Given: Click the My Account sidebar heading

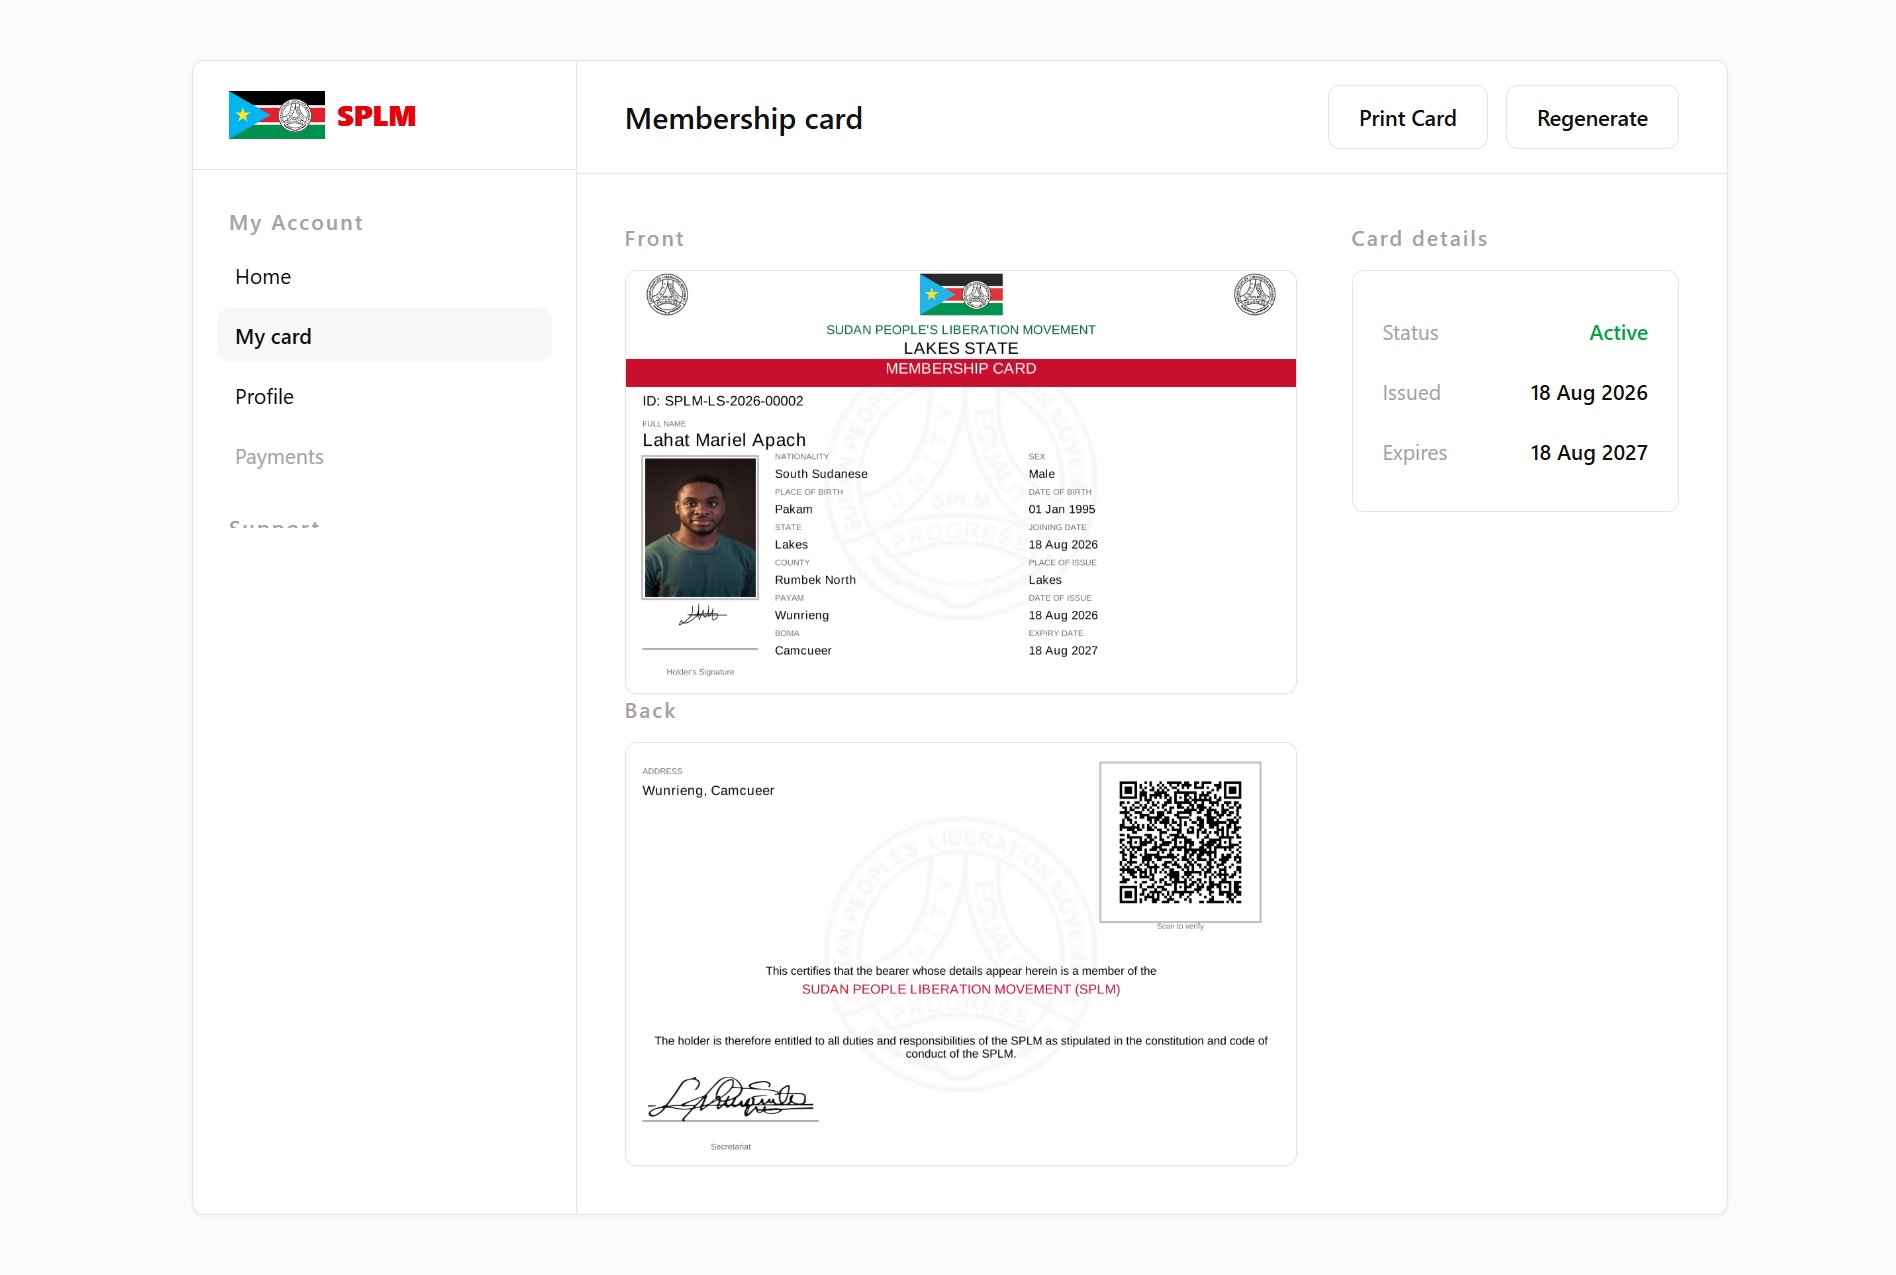Looking at the screenshot, I should (x=296, y=223).
